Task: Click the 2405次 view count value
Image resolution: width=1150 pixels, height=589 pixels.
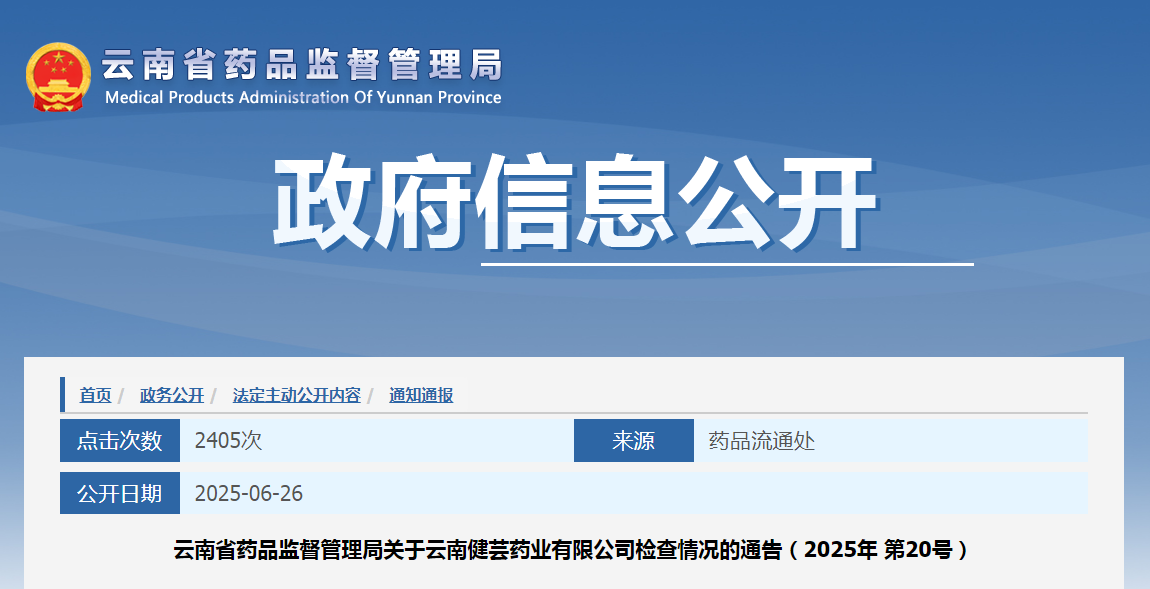Action: point(228,440)
